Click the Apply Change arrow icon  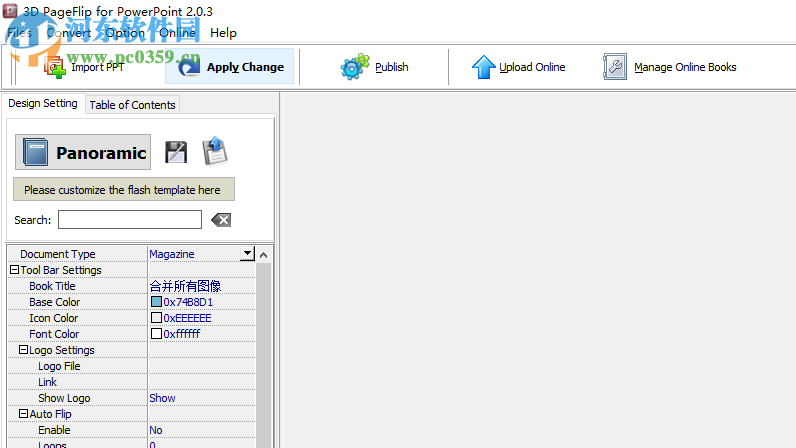(189, 67)
